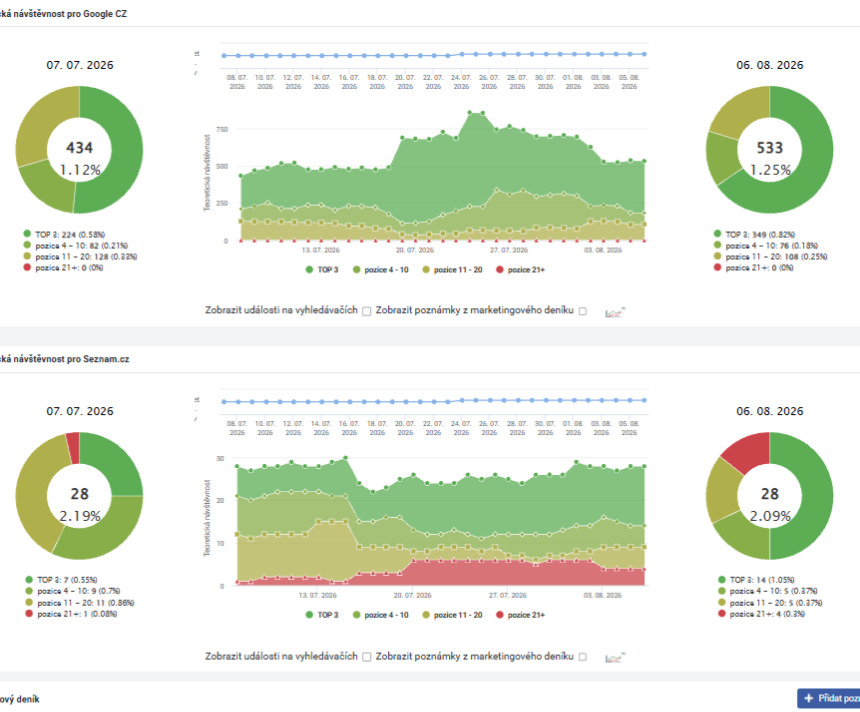Click the 533 donut chart for Google CZ

point(770,149)
